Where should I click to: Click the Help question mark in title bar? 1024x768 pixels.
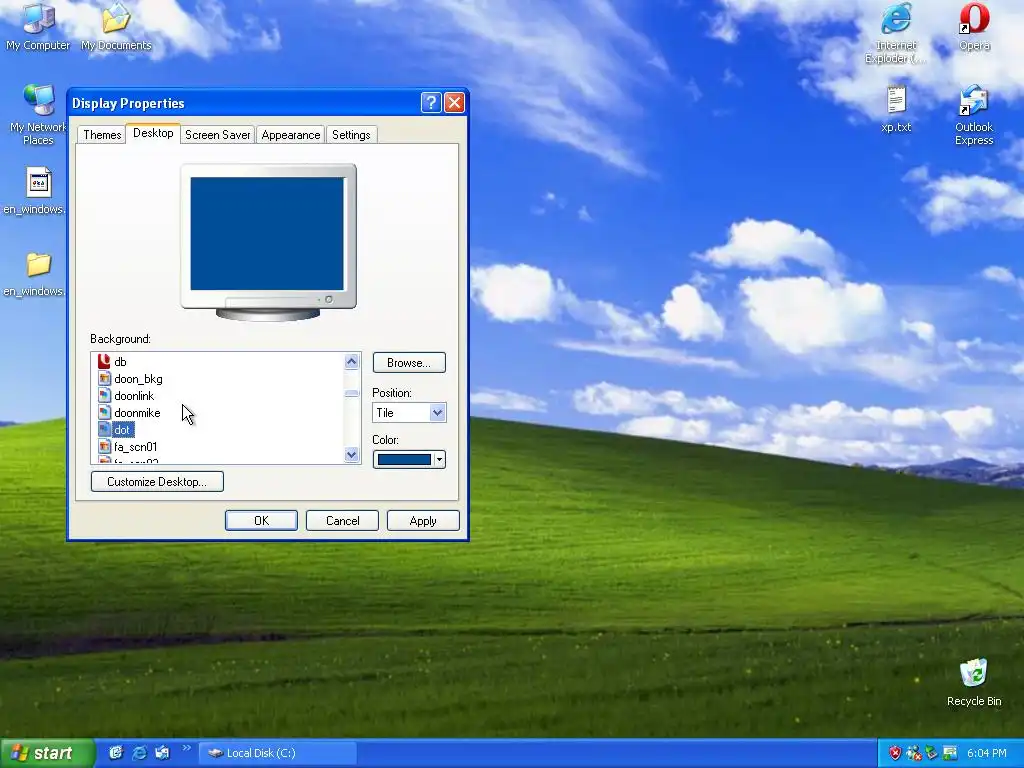(430, 103)
